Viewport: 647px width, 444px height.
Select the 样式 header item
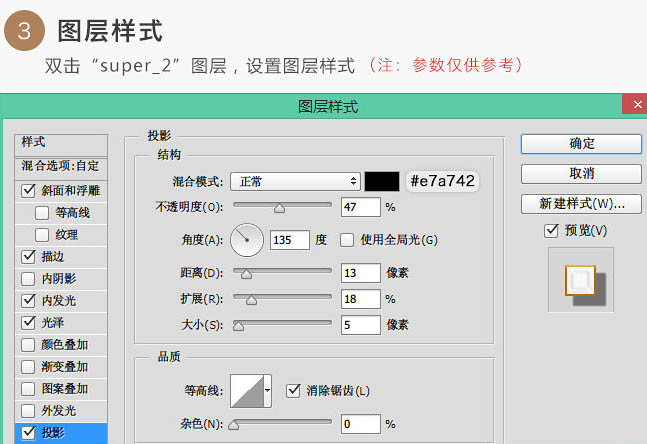(x=61, y=144)
